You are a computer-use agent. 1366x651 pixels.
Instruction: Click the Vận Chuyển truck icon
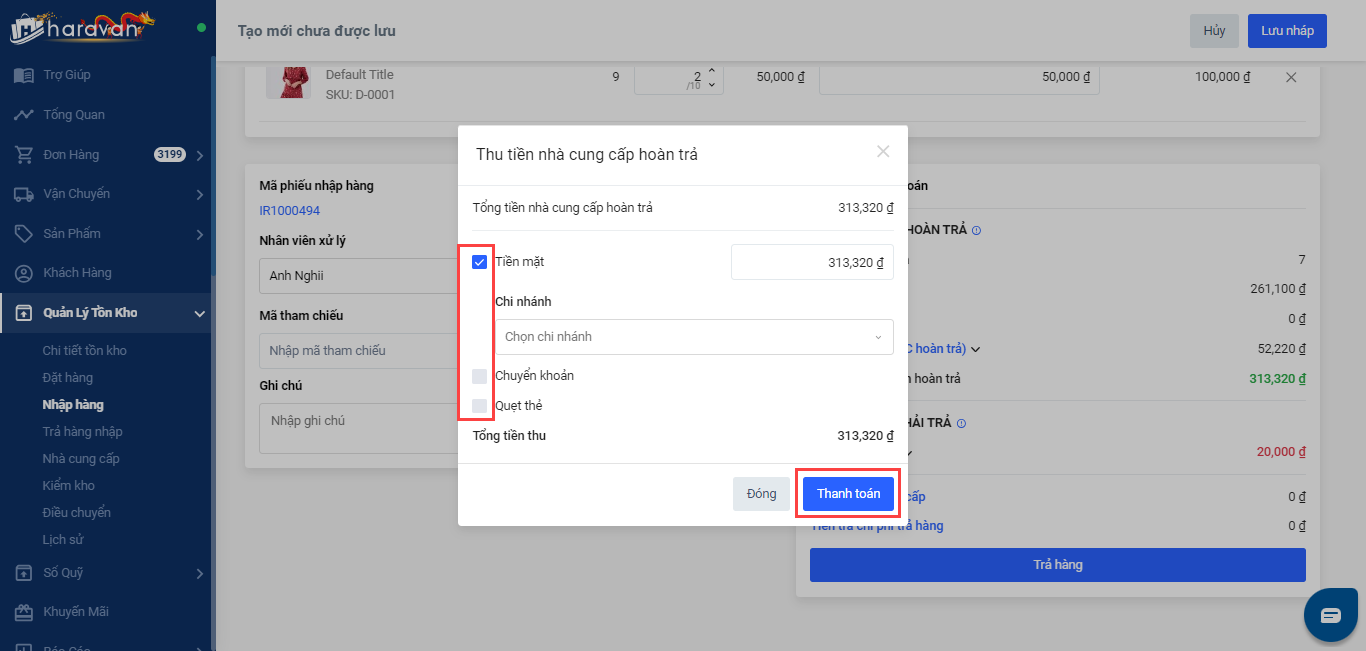tap(24, 194)
